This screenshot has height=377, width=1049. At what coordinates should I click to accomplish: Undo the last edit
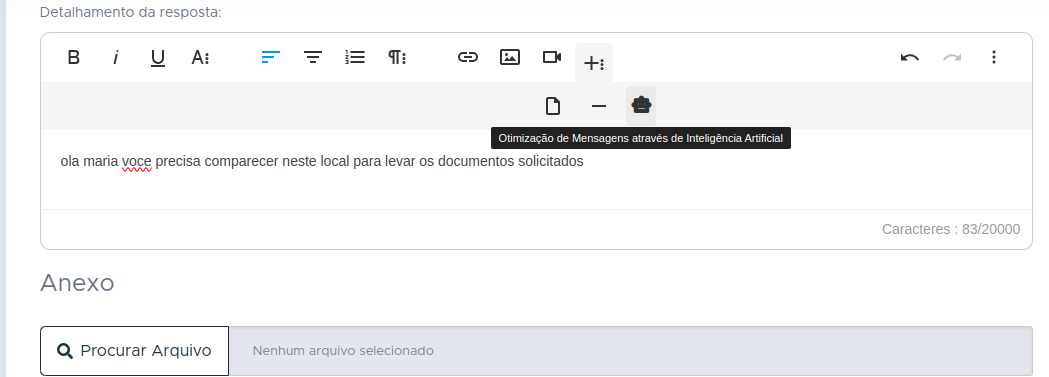[x=909, y=57]
